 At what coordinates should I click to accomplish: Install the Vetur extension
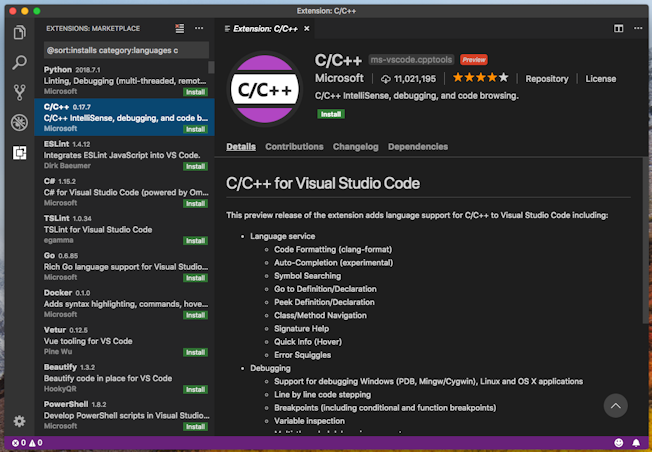[195, 352]
